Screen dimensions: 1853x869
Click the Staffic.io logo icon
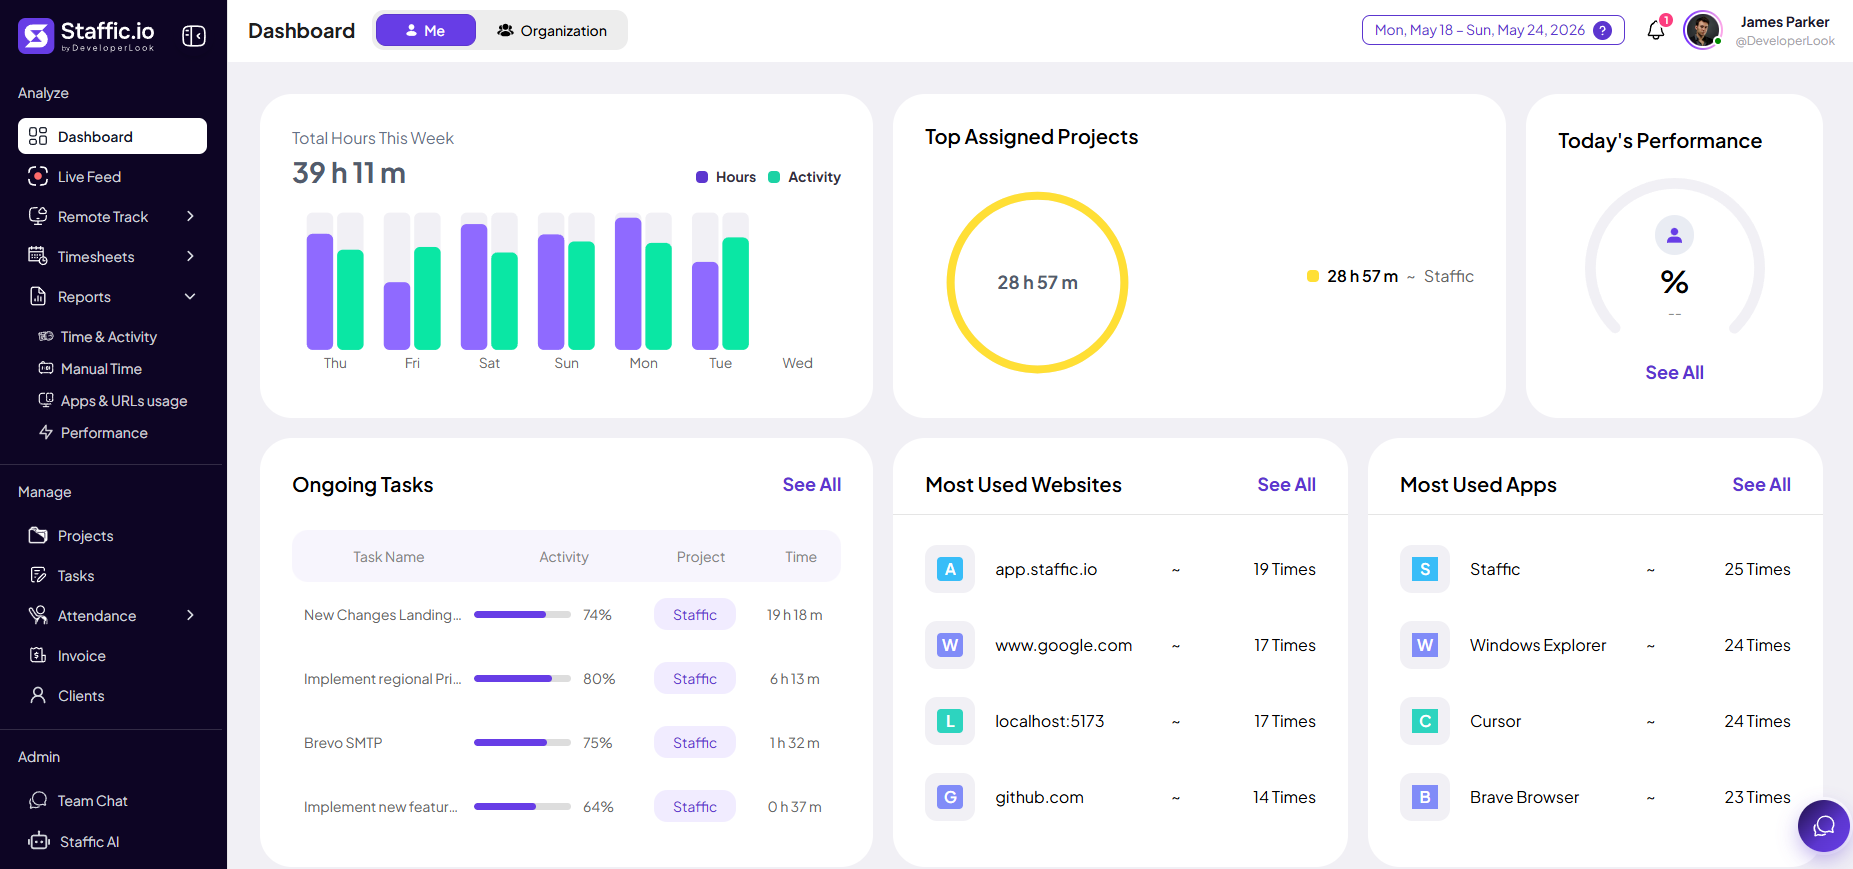coord(36,36)
